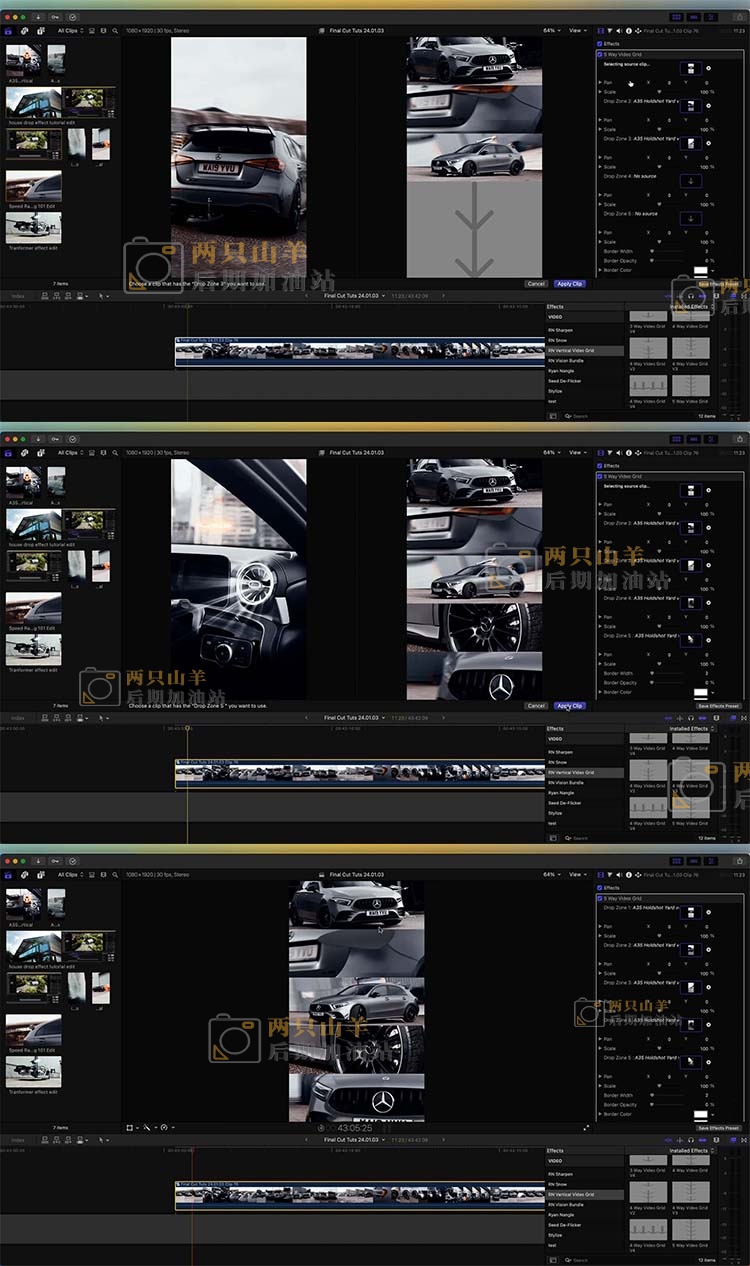Expand the View menu in the middle window viewer
750x1266 pixels.
click(577, 452)
